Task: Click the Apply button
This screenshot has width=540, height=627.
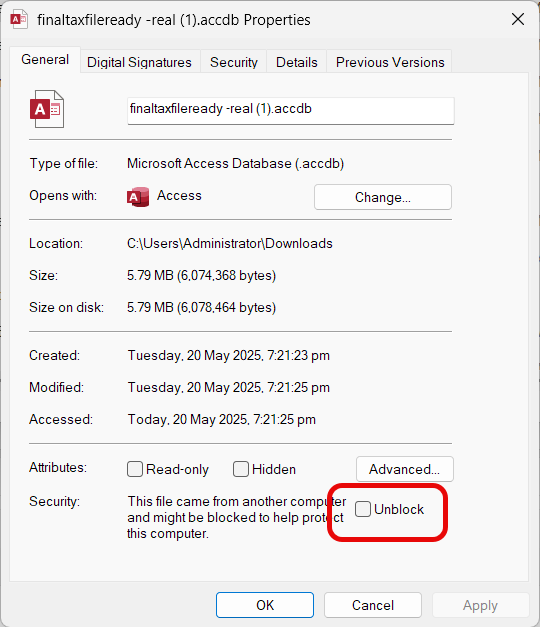Action: (x=480, y=605)
